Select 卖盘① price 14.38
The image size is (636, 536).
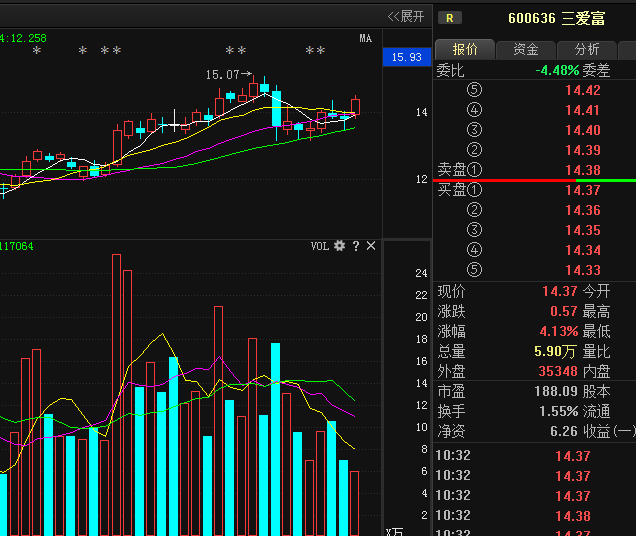(583, 170)
